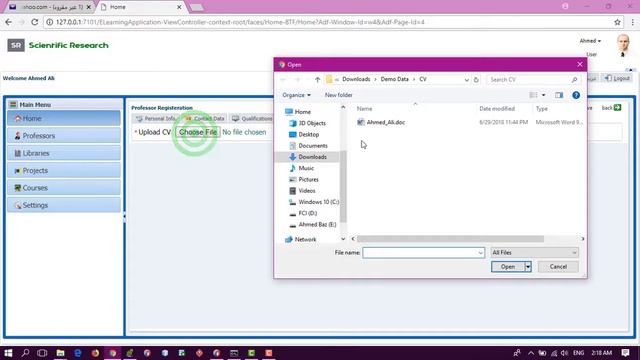Expand the address path history dropdown

click(x=467, y=80)
